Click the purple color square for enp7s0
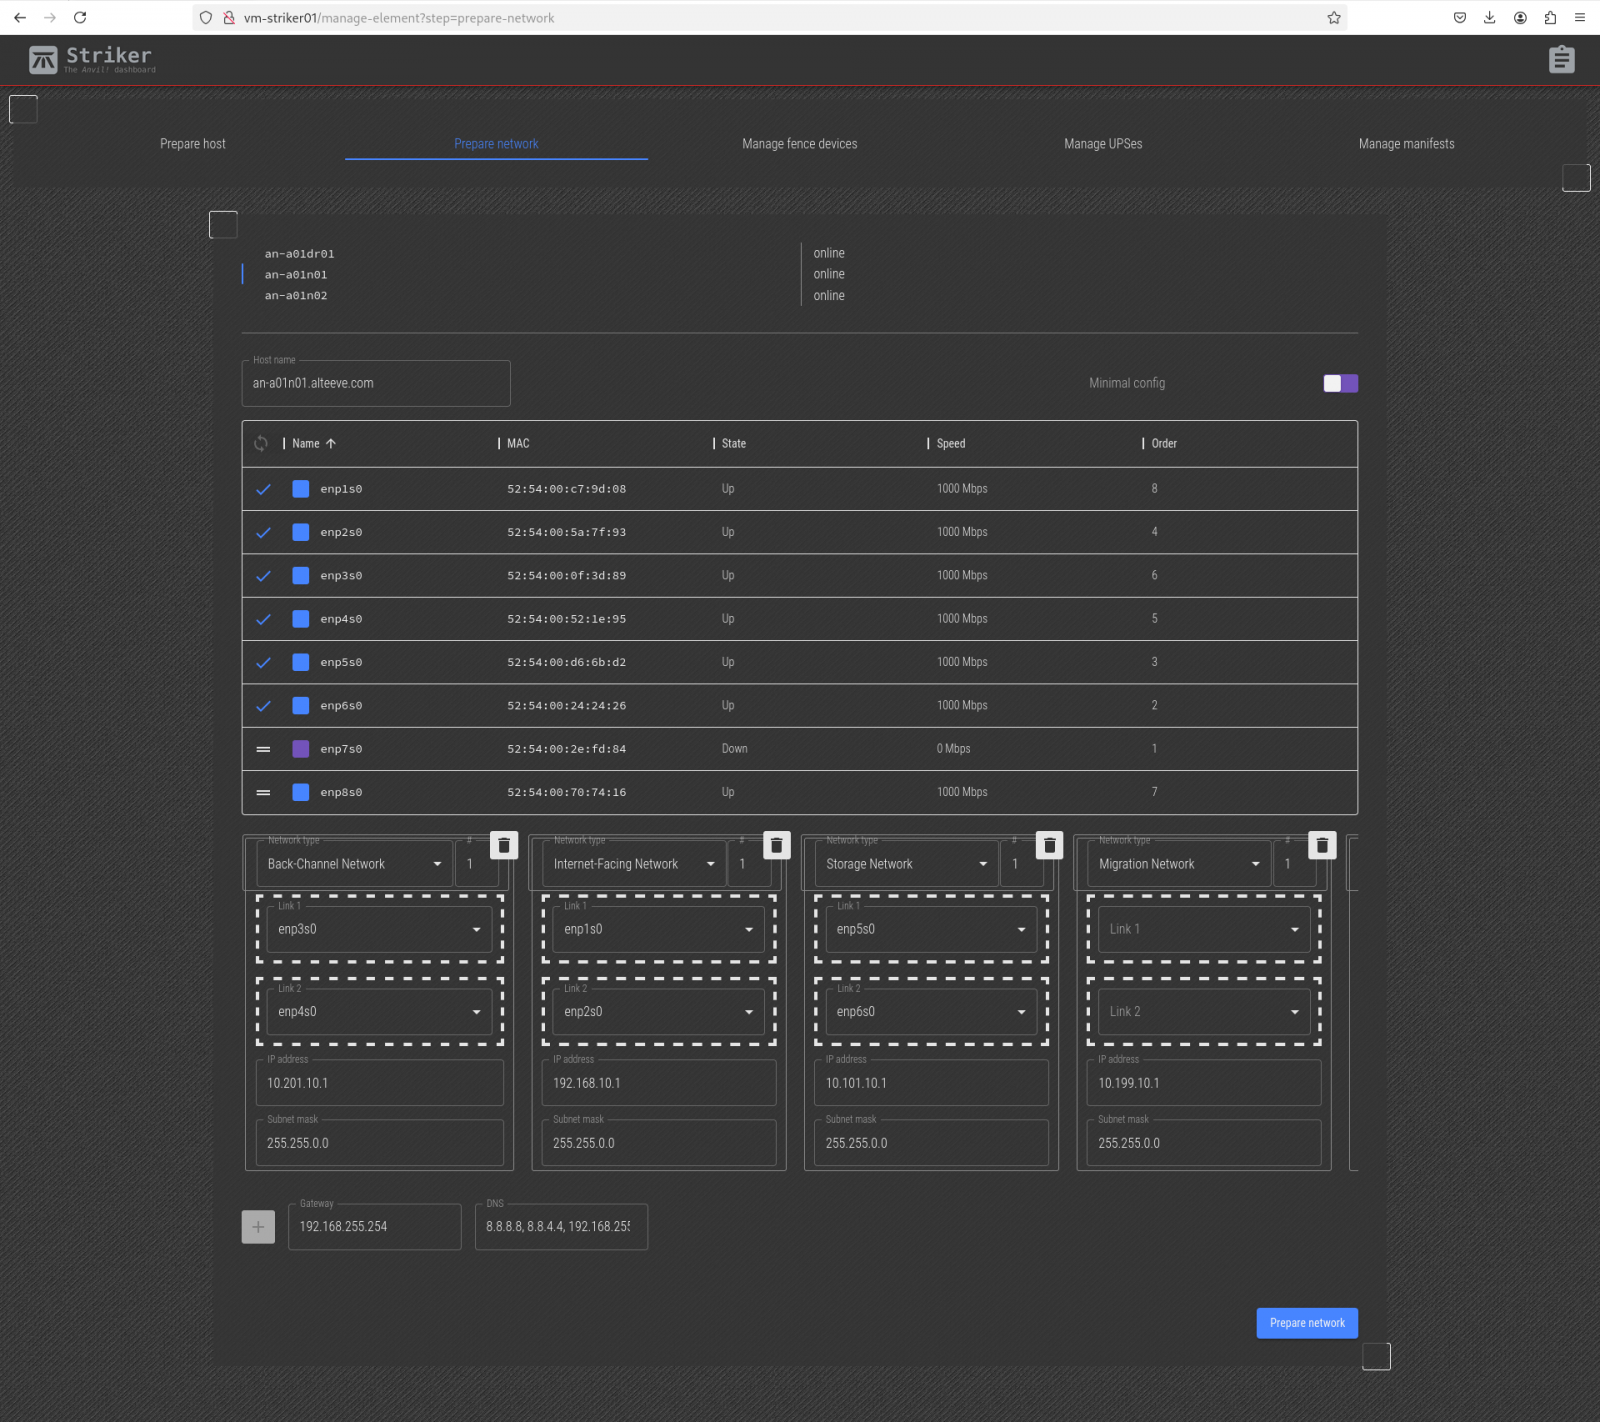Screen dimensions: 1600x1422 coord(300,749)
